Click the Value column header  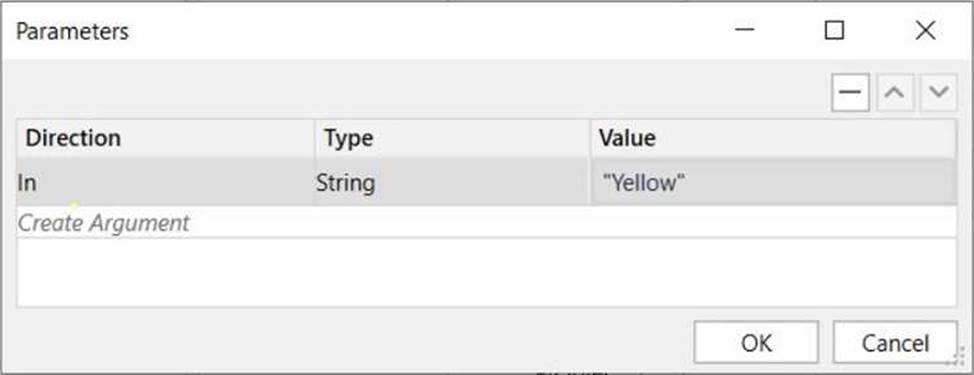(773, 138)
